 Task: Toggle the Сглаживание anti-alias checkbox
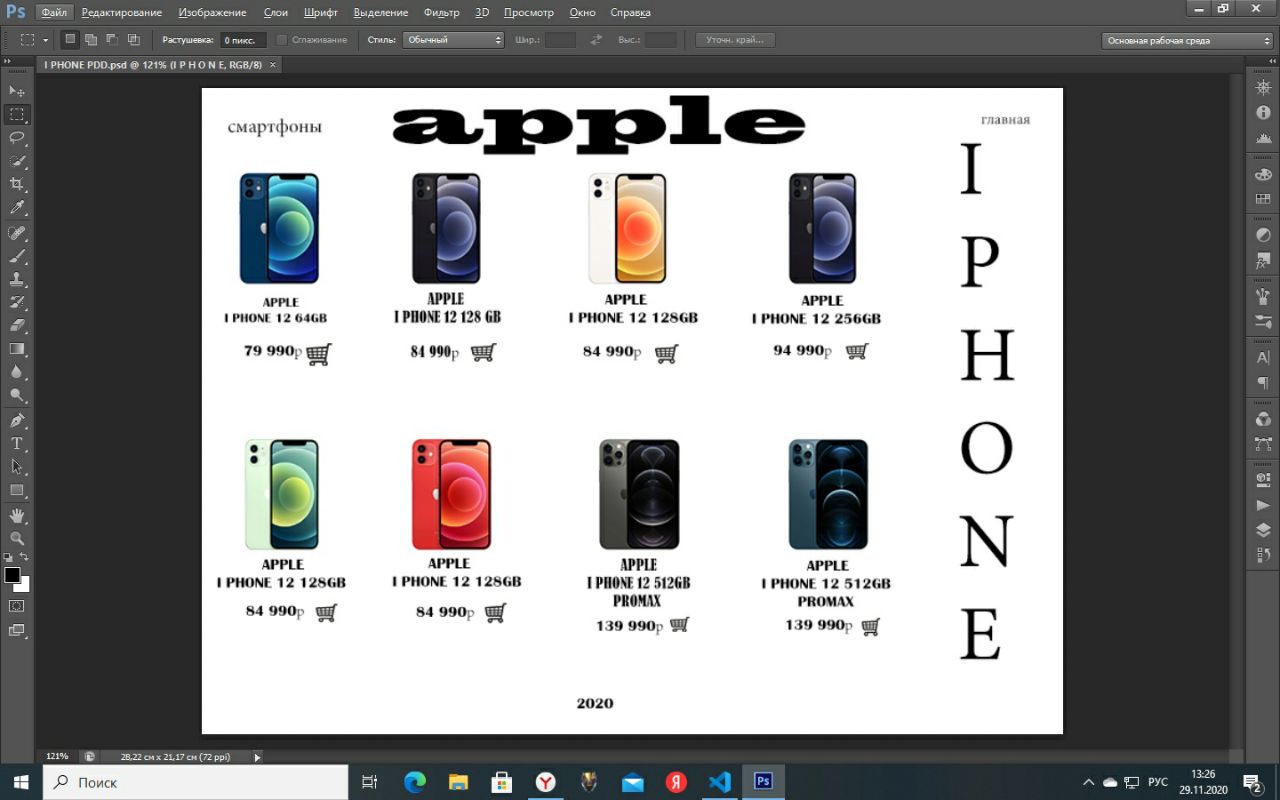click(282, 40)
